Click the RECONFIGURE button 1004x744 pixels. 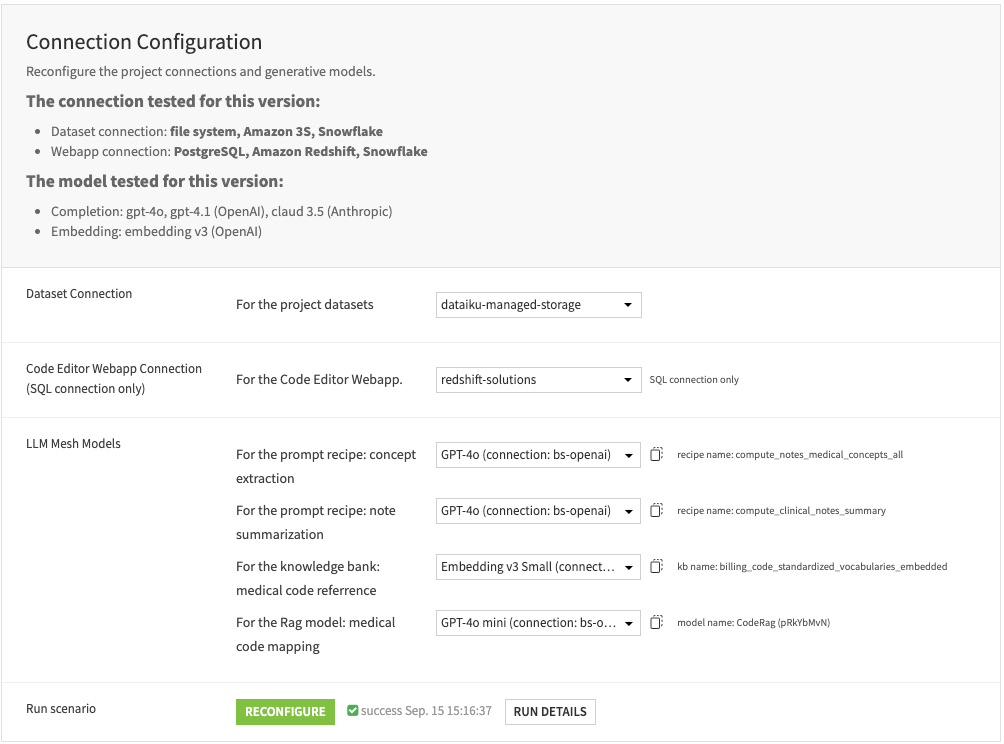pos(284,711)
